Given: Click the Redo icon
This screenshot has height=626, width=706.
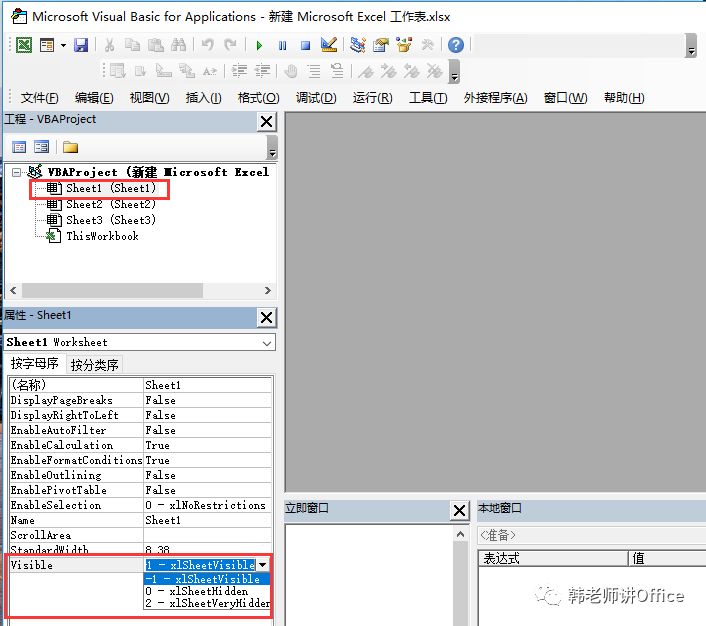Looking at the screenshot, I should pos(231,45).
